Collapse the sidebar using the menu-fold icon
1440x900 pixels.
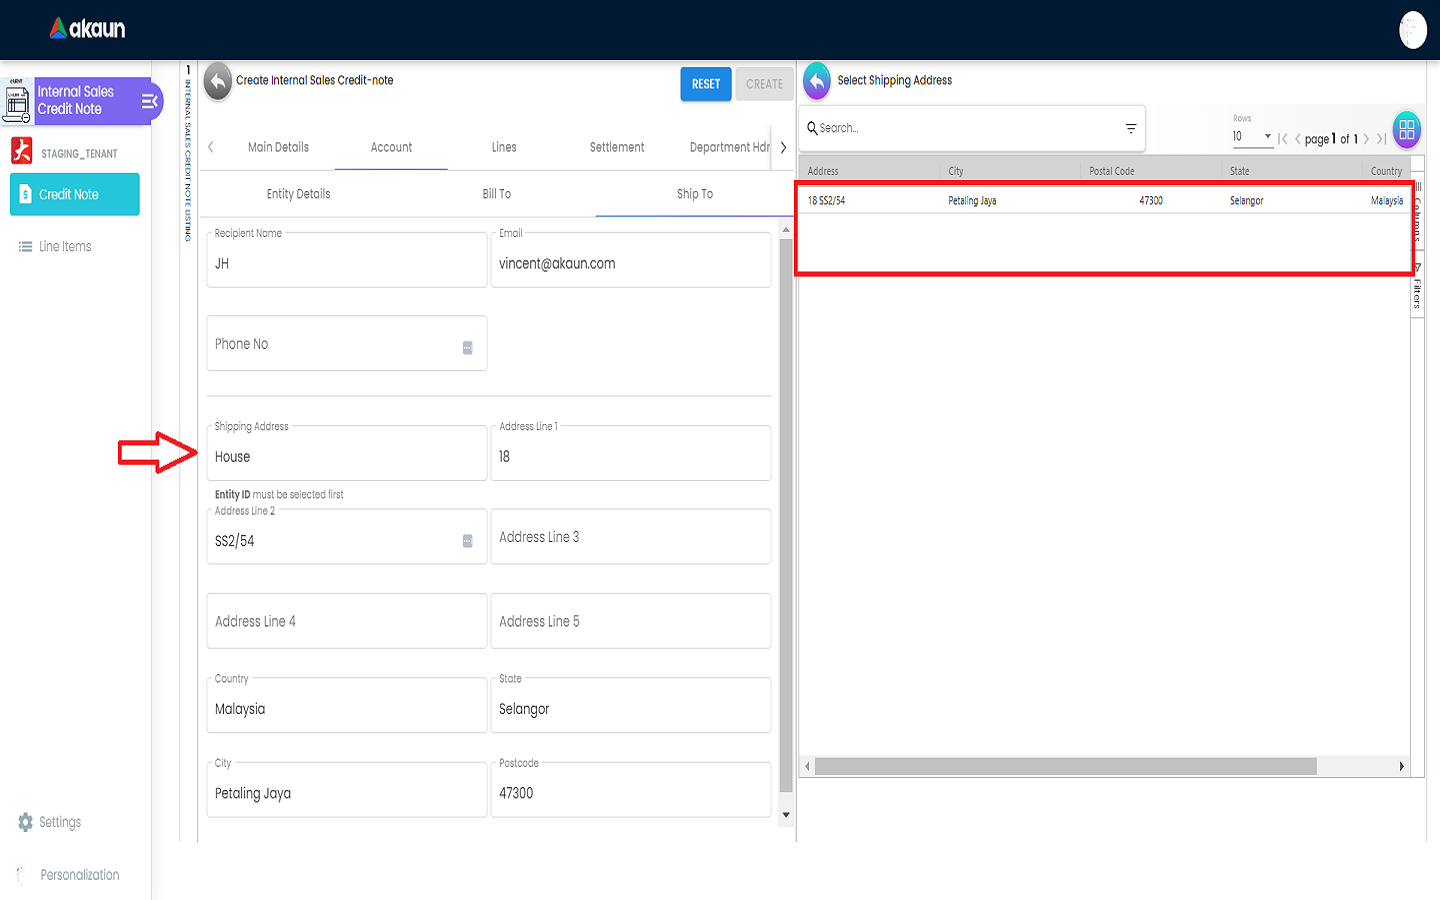149,101
